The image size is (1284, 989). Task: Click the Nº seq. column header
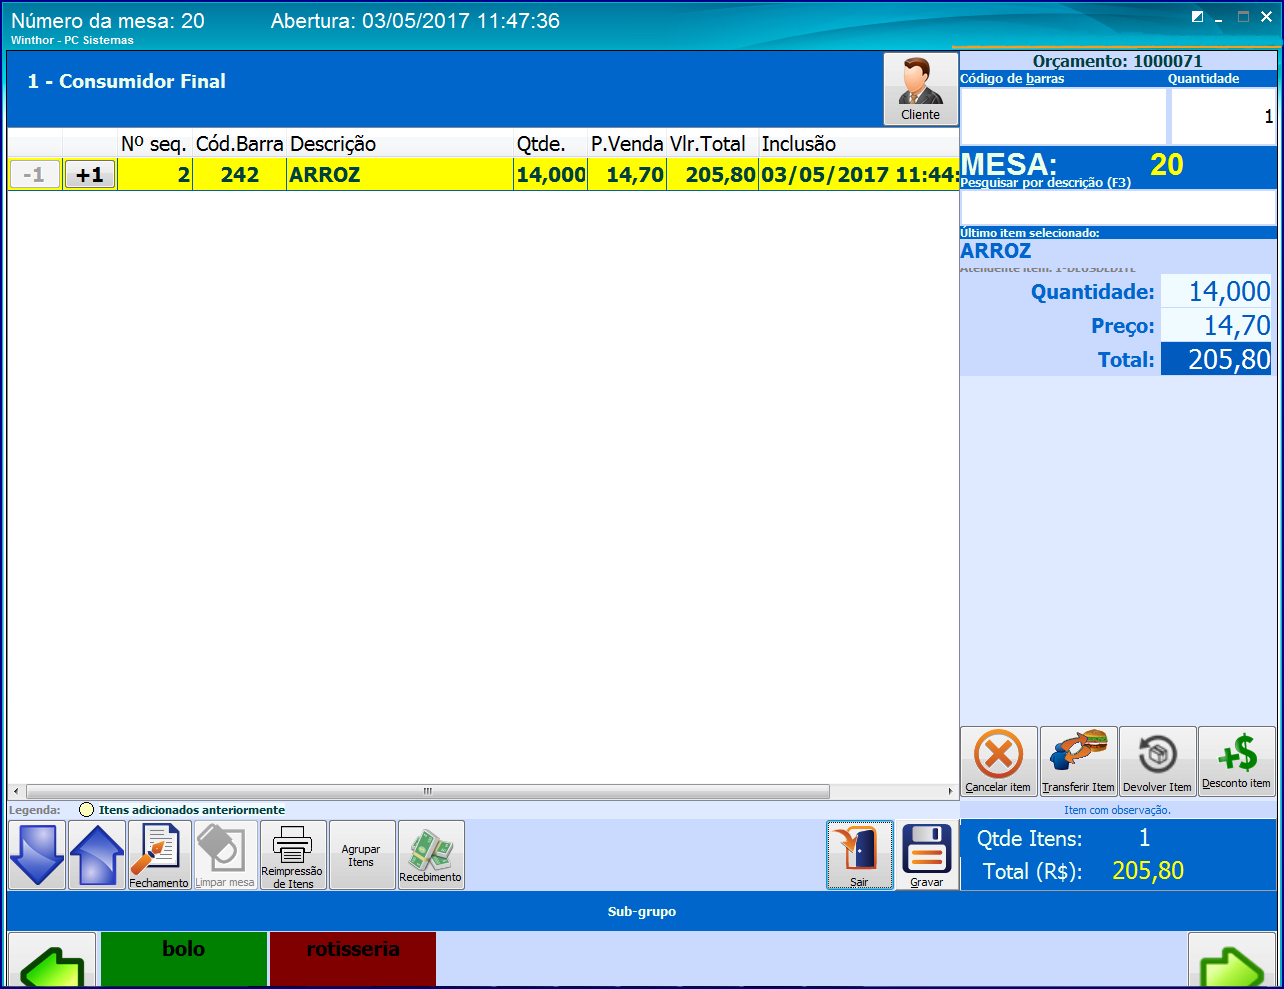point(154,143)
